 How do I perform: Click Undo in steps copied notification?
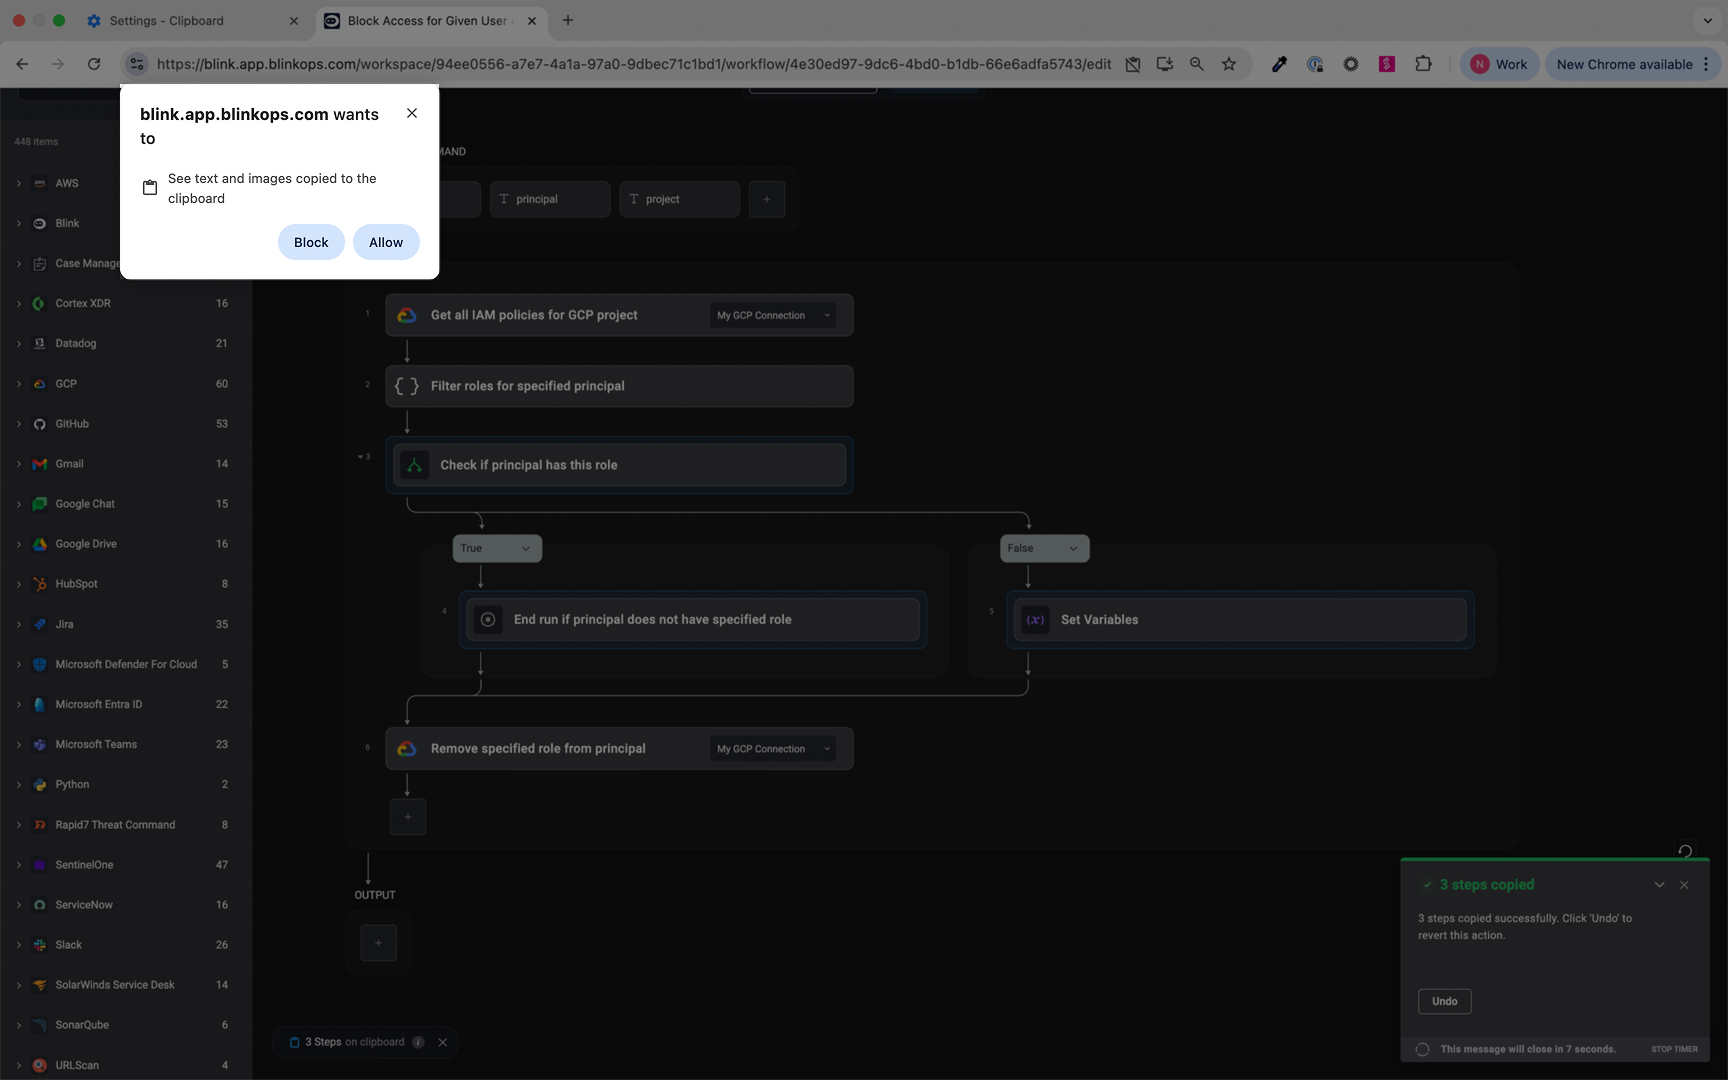(x=1445, y=1001)
